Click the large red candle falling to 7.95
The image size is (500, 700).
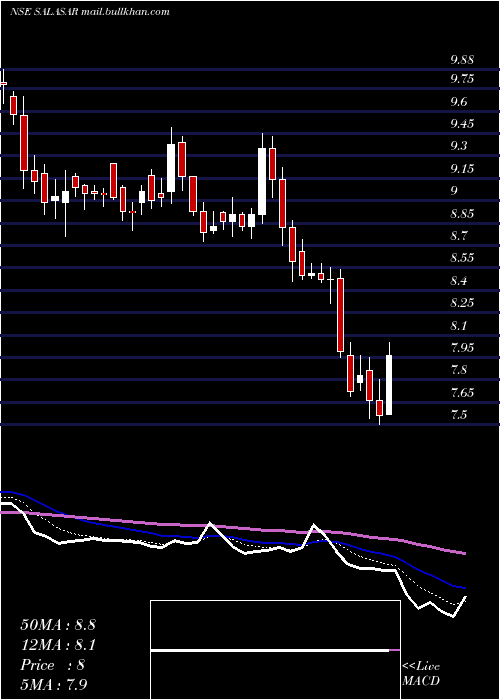[x=341, y=314]
